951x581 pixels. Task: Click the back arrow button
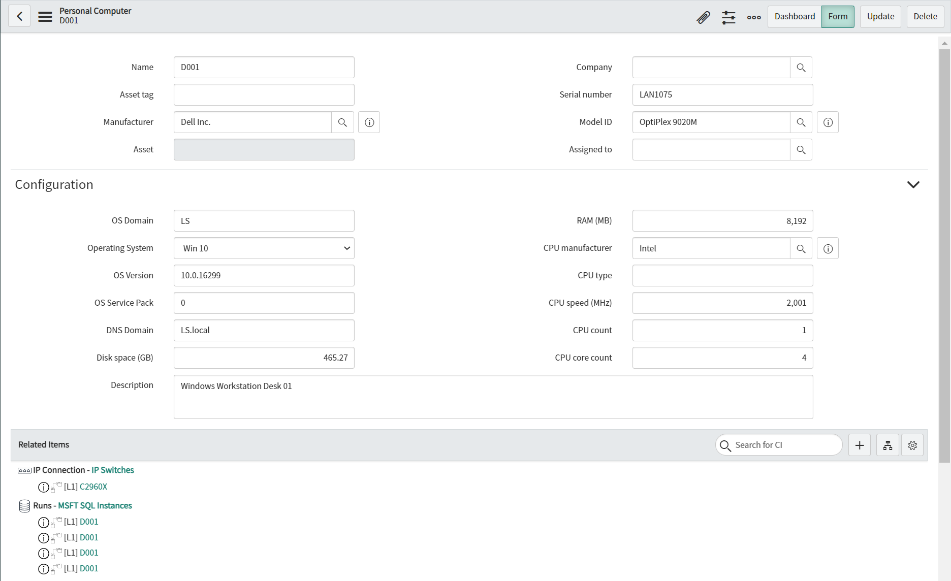tap(20, 17)
